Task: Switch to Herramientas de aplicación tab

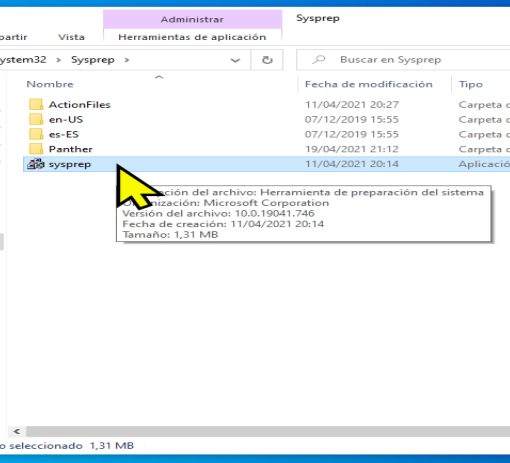Action: (x=192, y=37)
